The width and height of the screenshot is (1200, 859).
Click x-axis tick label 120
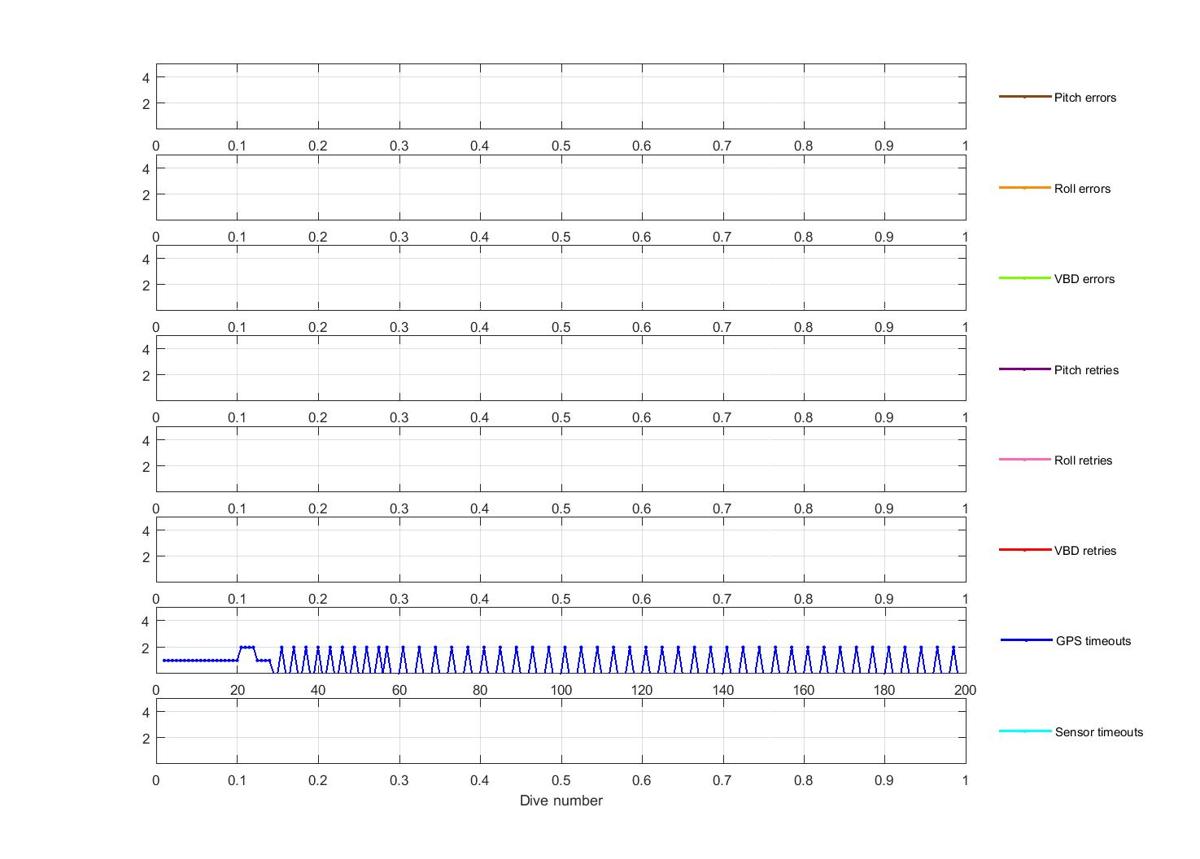point(642,690)
